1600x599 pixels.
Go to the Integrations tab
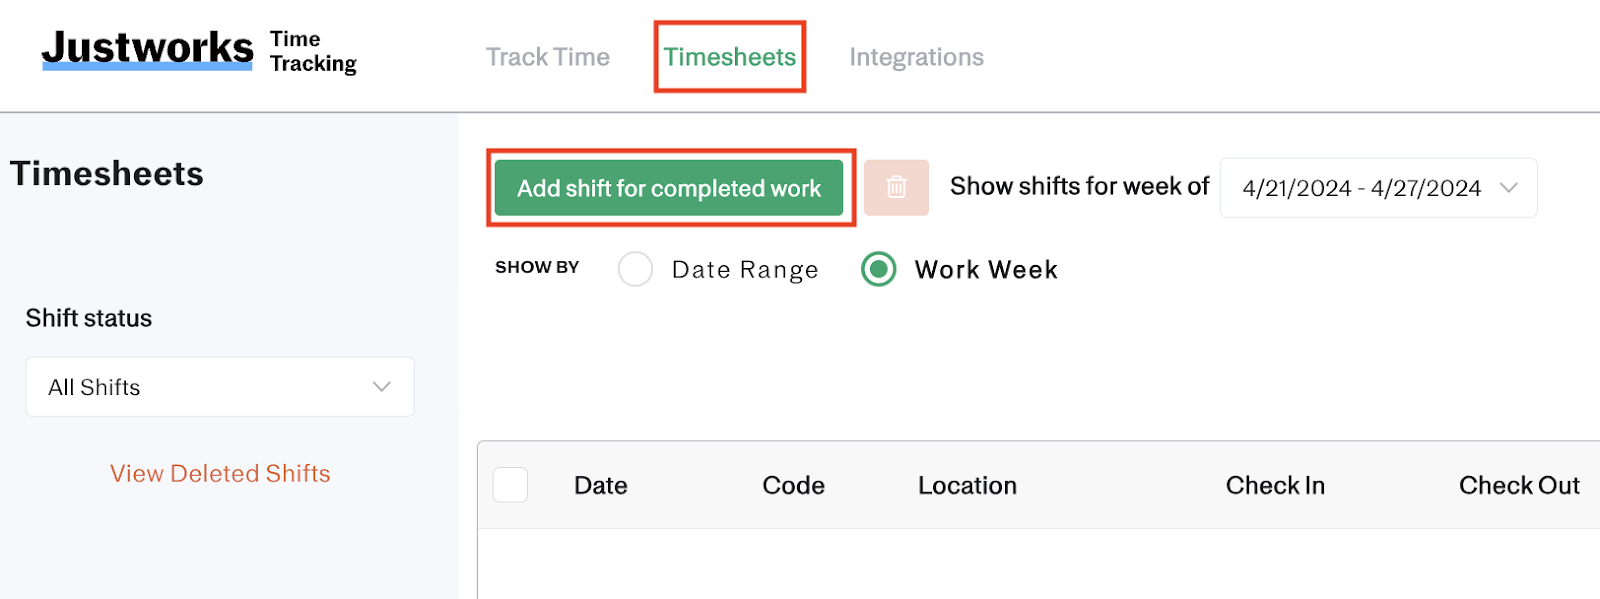pos(916,57)
